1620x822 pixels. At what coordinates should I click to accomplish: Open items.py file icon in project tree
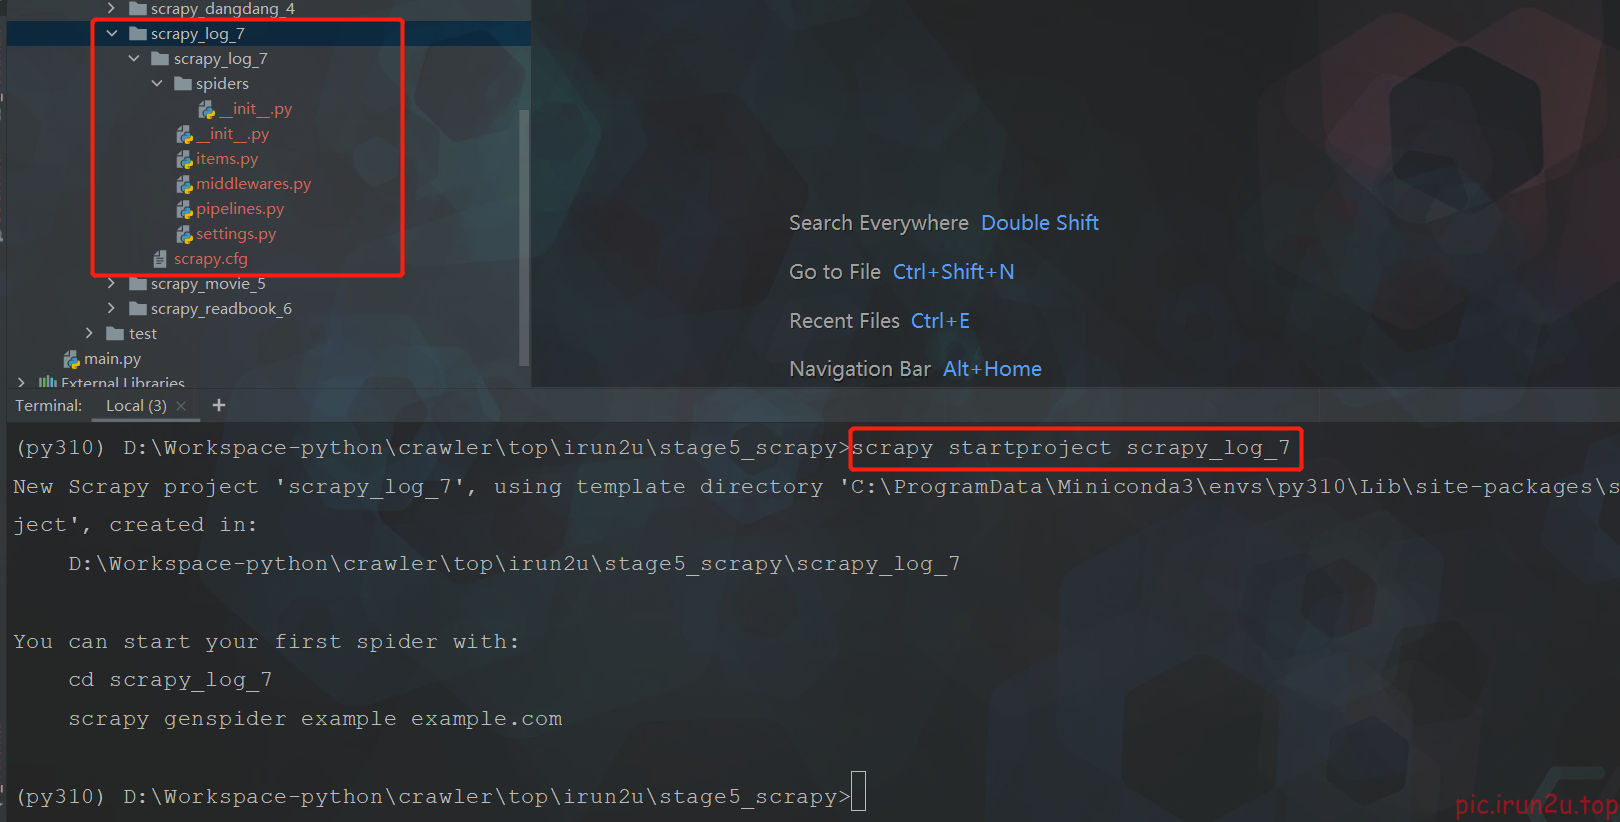tap(185, 159)
